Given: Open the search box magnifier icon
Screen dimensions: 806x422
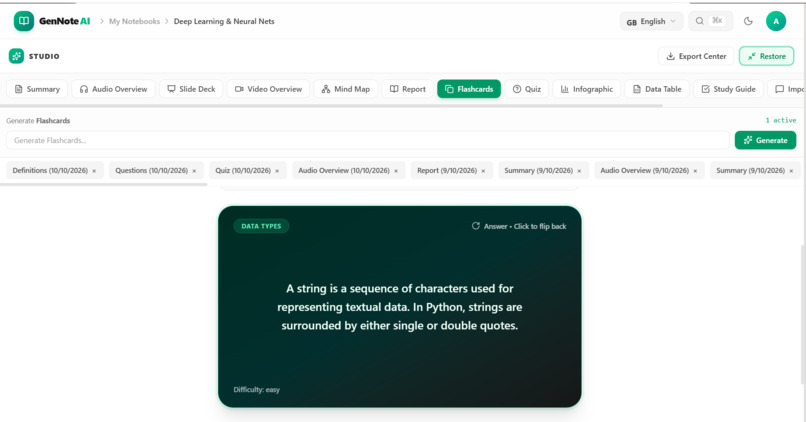Looking at the screenshot, I should [700, 21].
